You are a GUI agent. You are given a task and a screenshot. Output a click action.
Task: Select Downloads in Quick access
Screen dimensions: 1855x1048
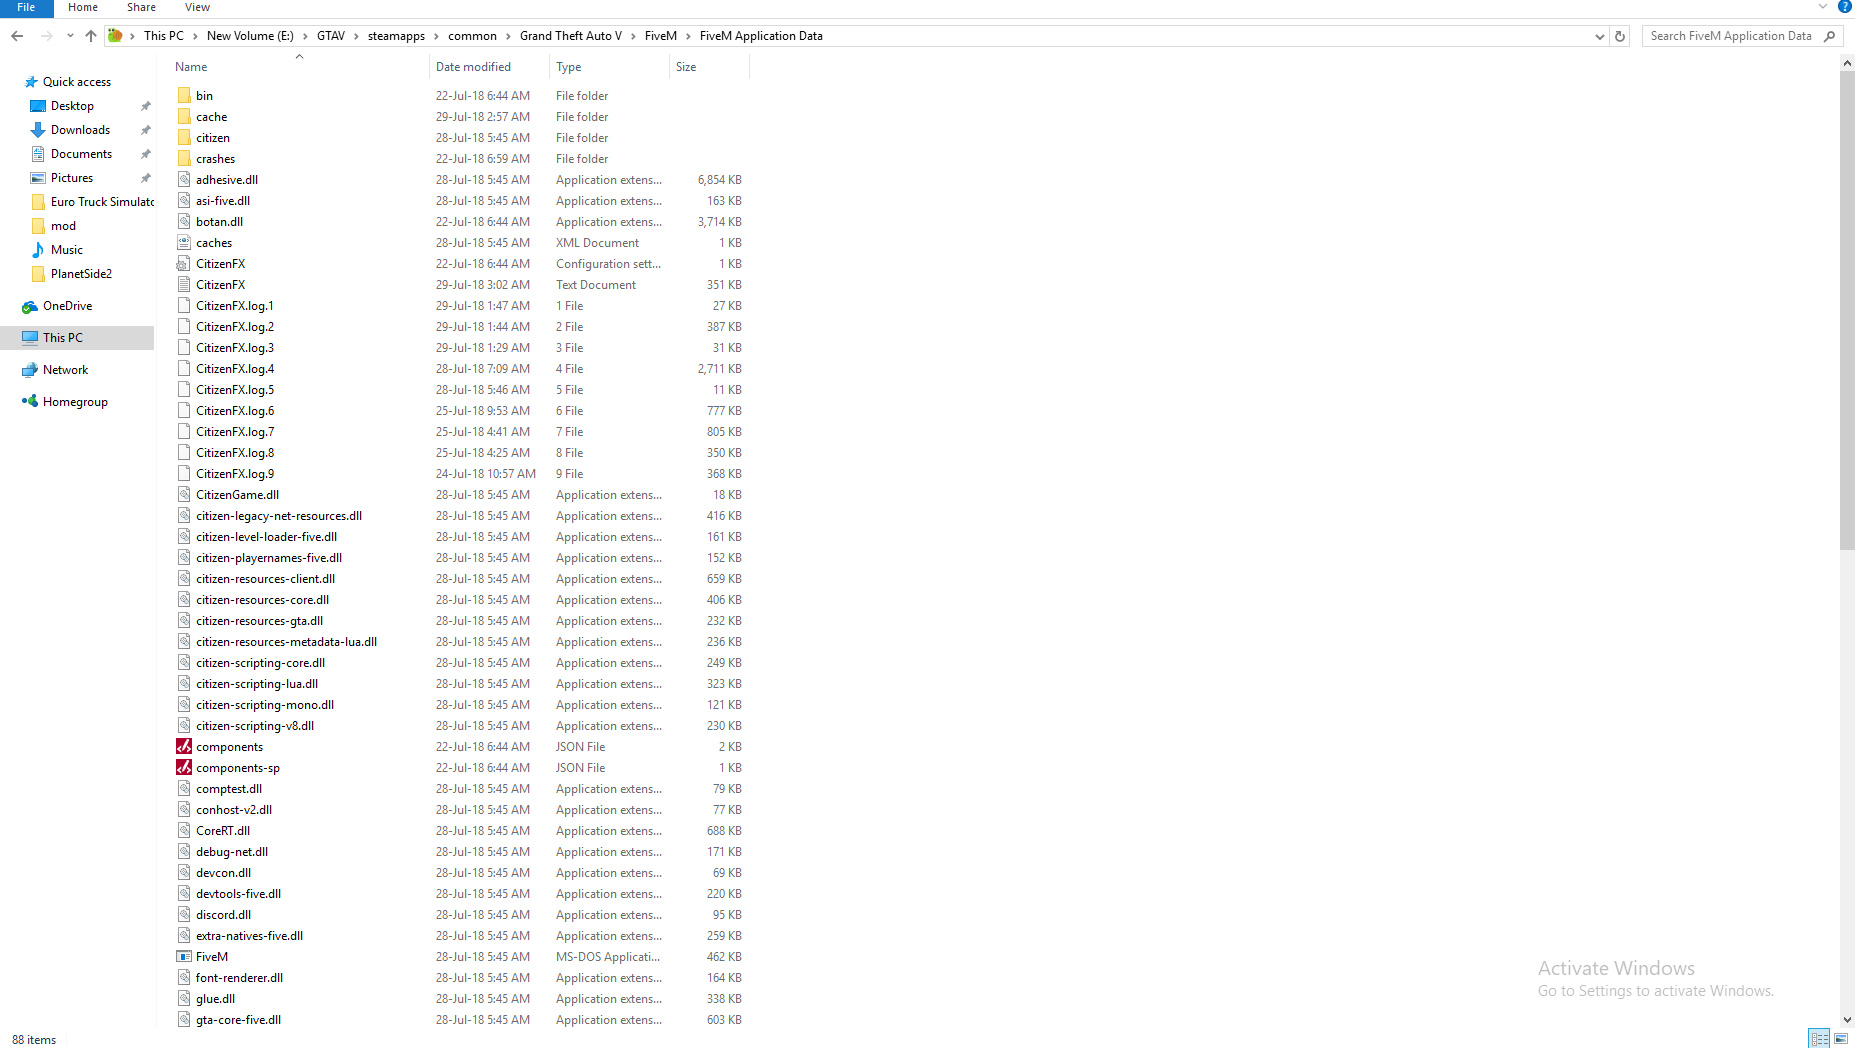80,130
